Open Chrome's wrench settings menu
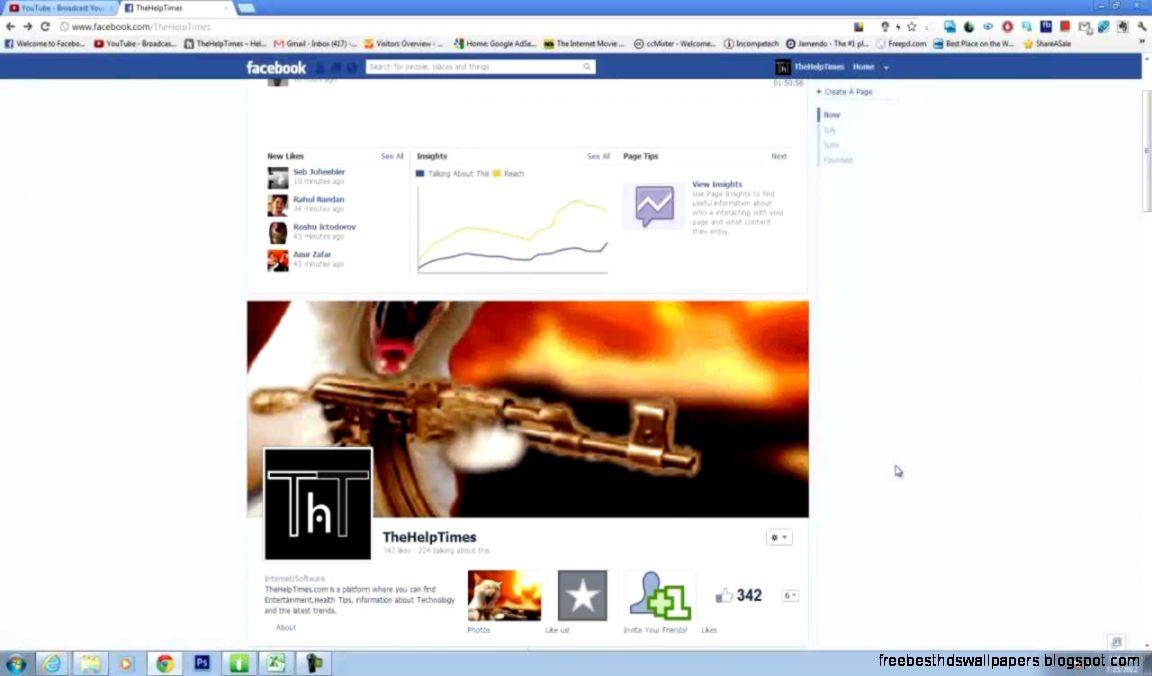The image size is (1152, 676). click(1142, 26)
